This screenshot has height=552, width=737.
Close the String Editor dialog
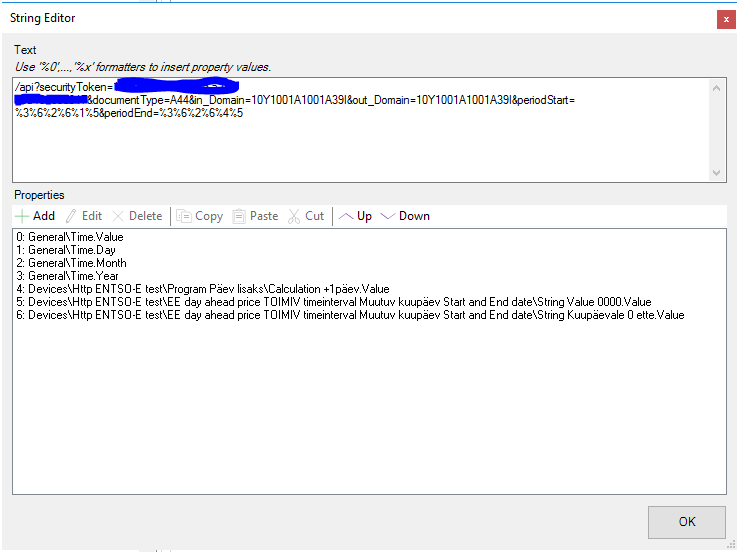pos(722,18)
